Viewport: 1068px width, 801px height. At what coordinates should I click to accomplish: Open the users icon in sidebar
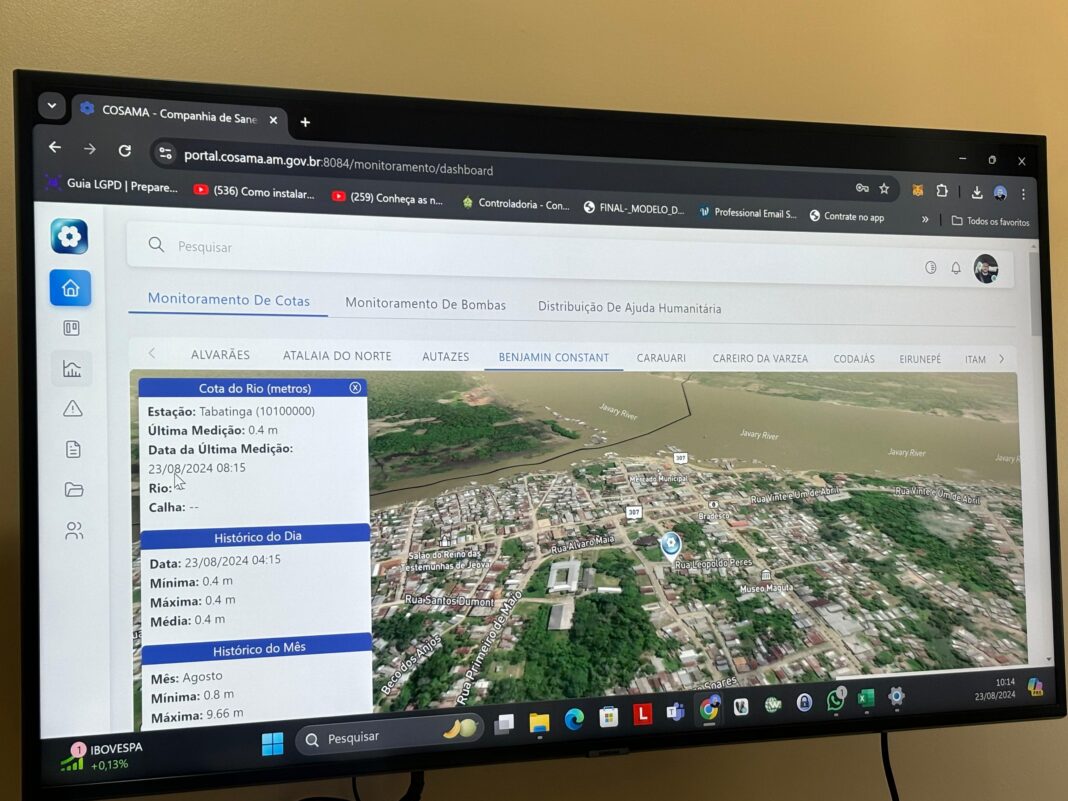pyautogui.click(x=74, y=531)
